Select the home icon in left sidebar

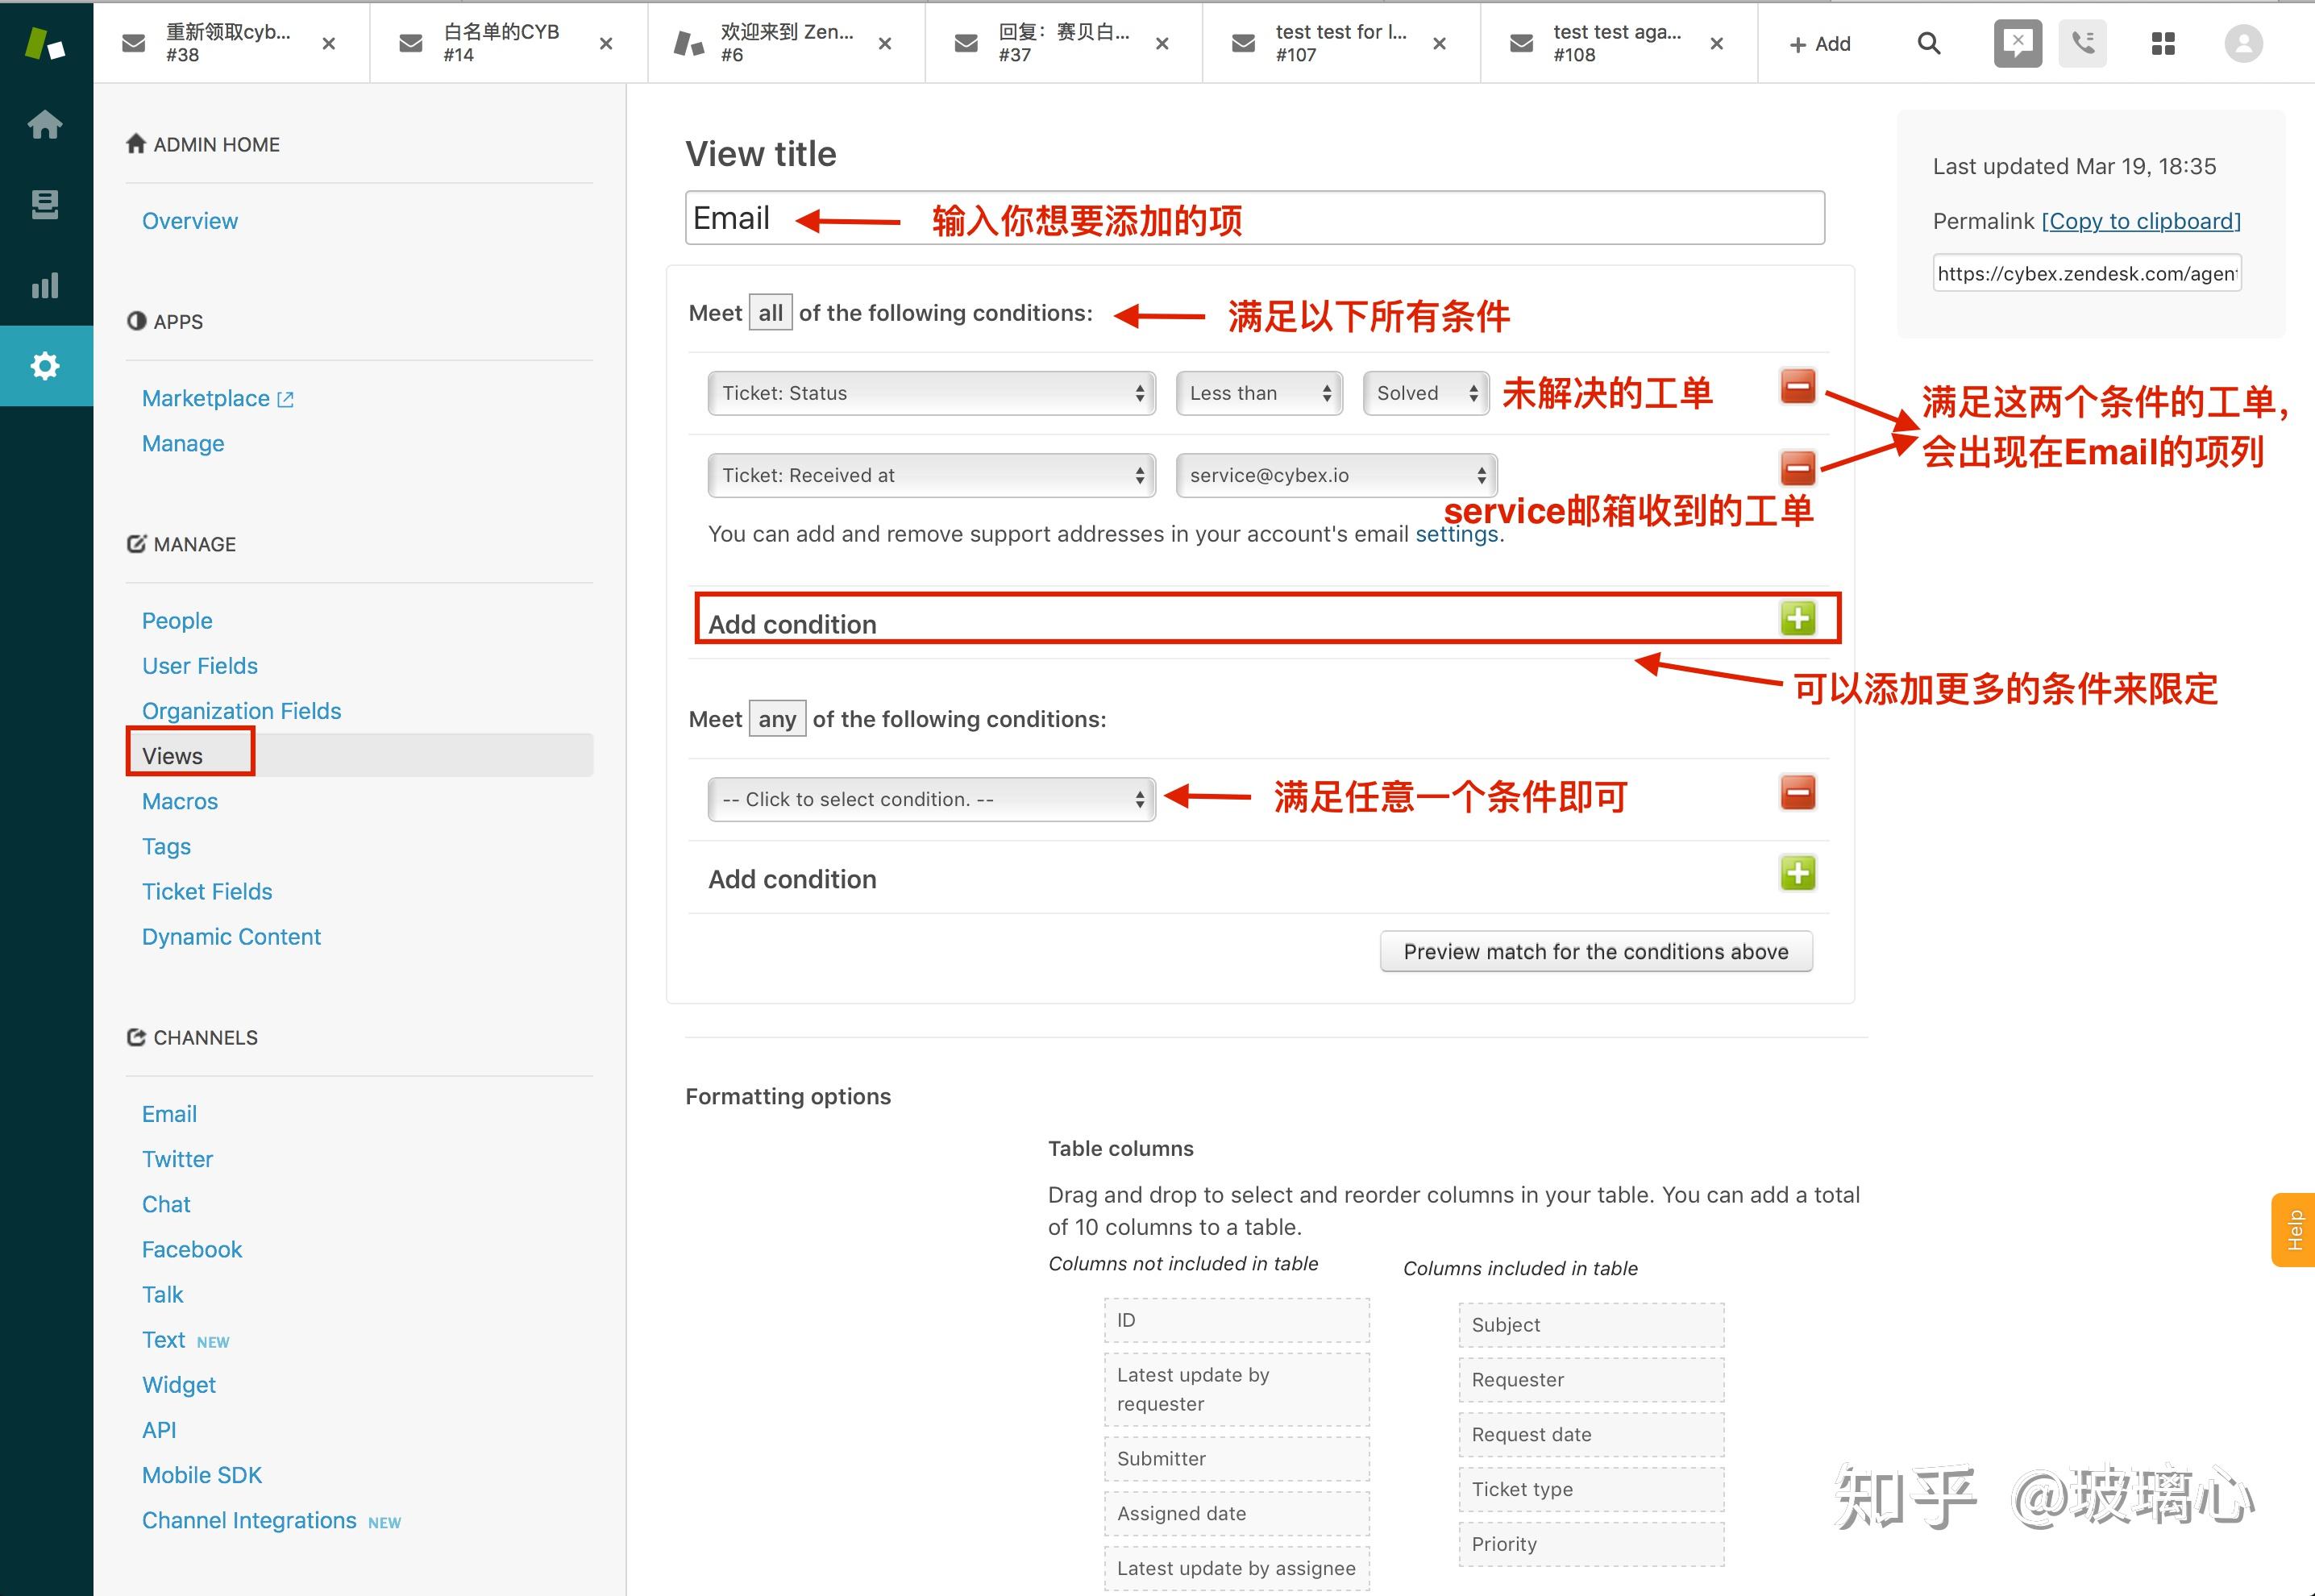pos(45,123)
